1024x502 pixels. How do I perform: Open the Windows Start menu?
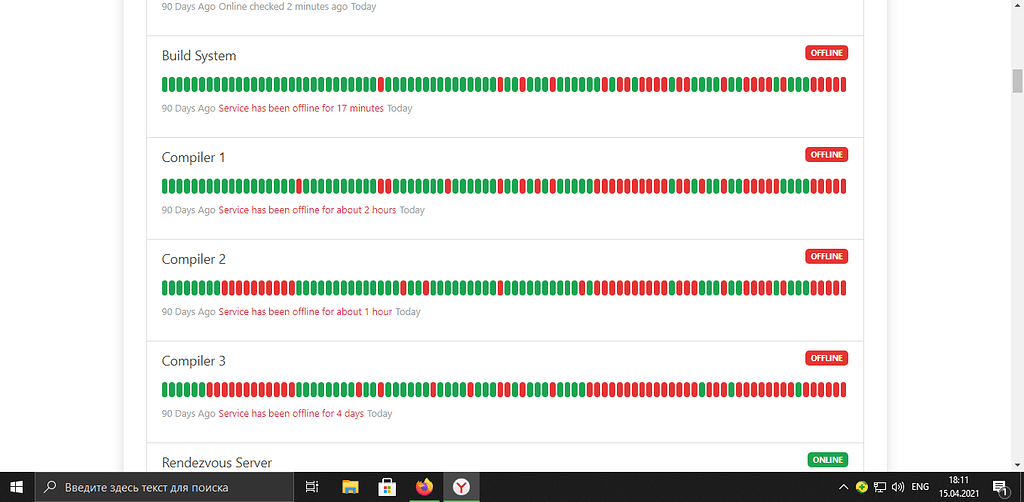pos(17,487)
